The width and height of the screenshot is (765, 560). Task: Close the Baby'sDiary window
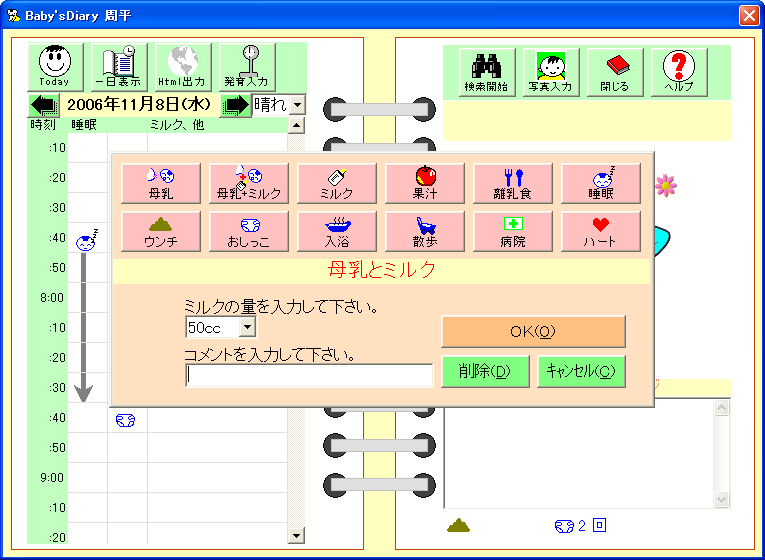click(749, 16)
